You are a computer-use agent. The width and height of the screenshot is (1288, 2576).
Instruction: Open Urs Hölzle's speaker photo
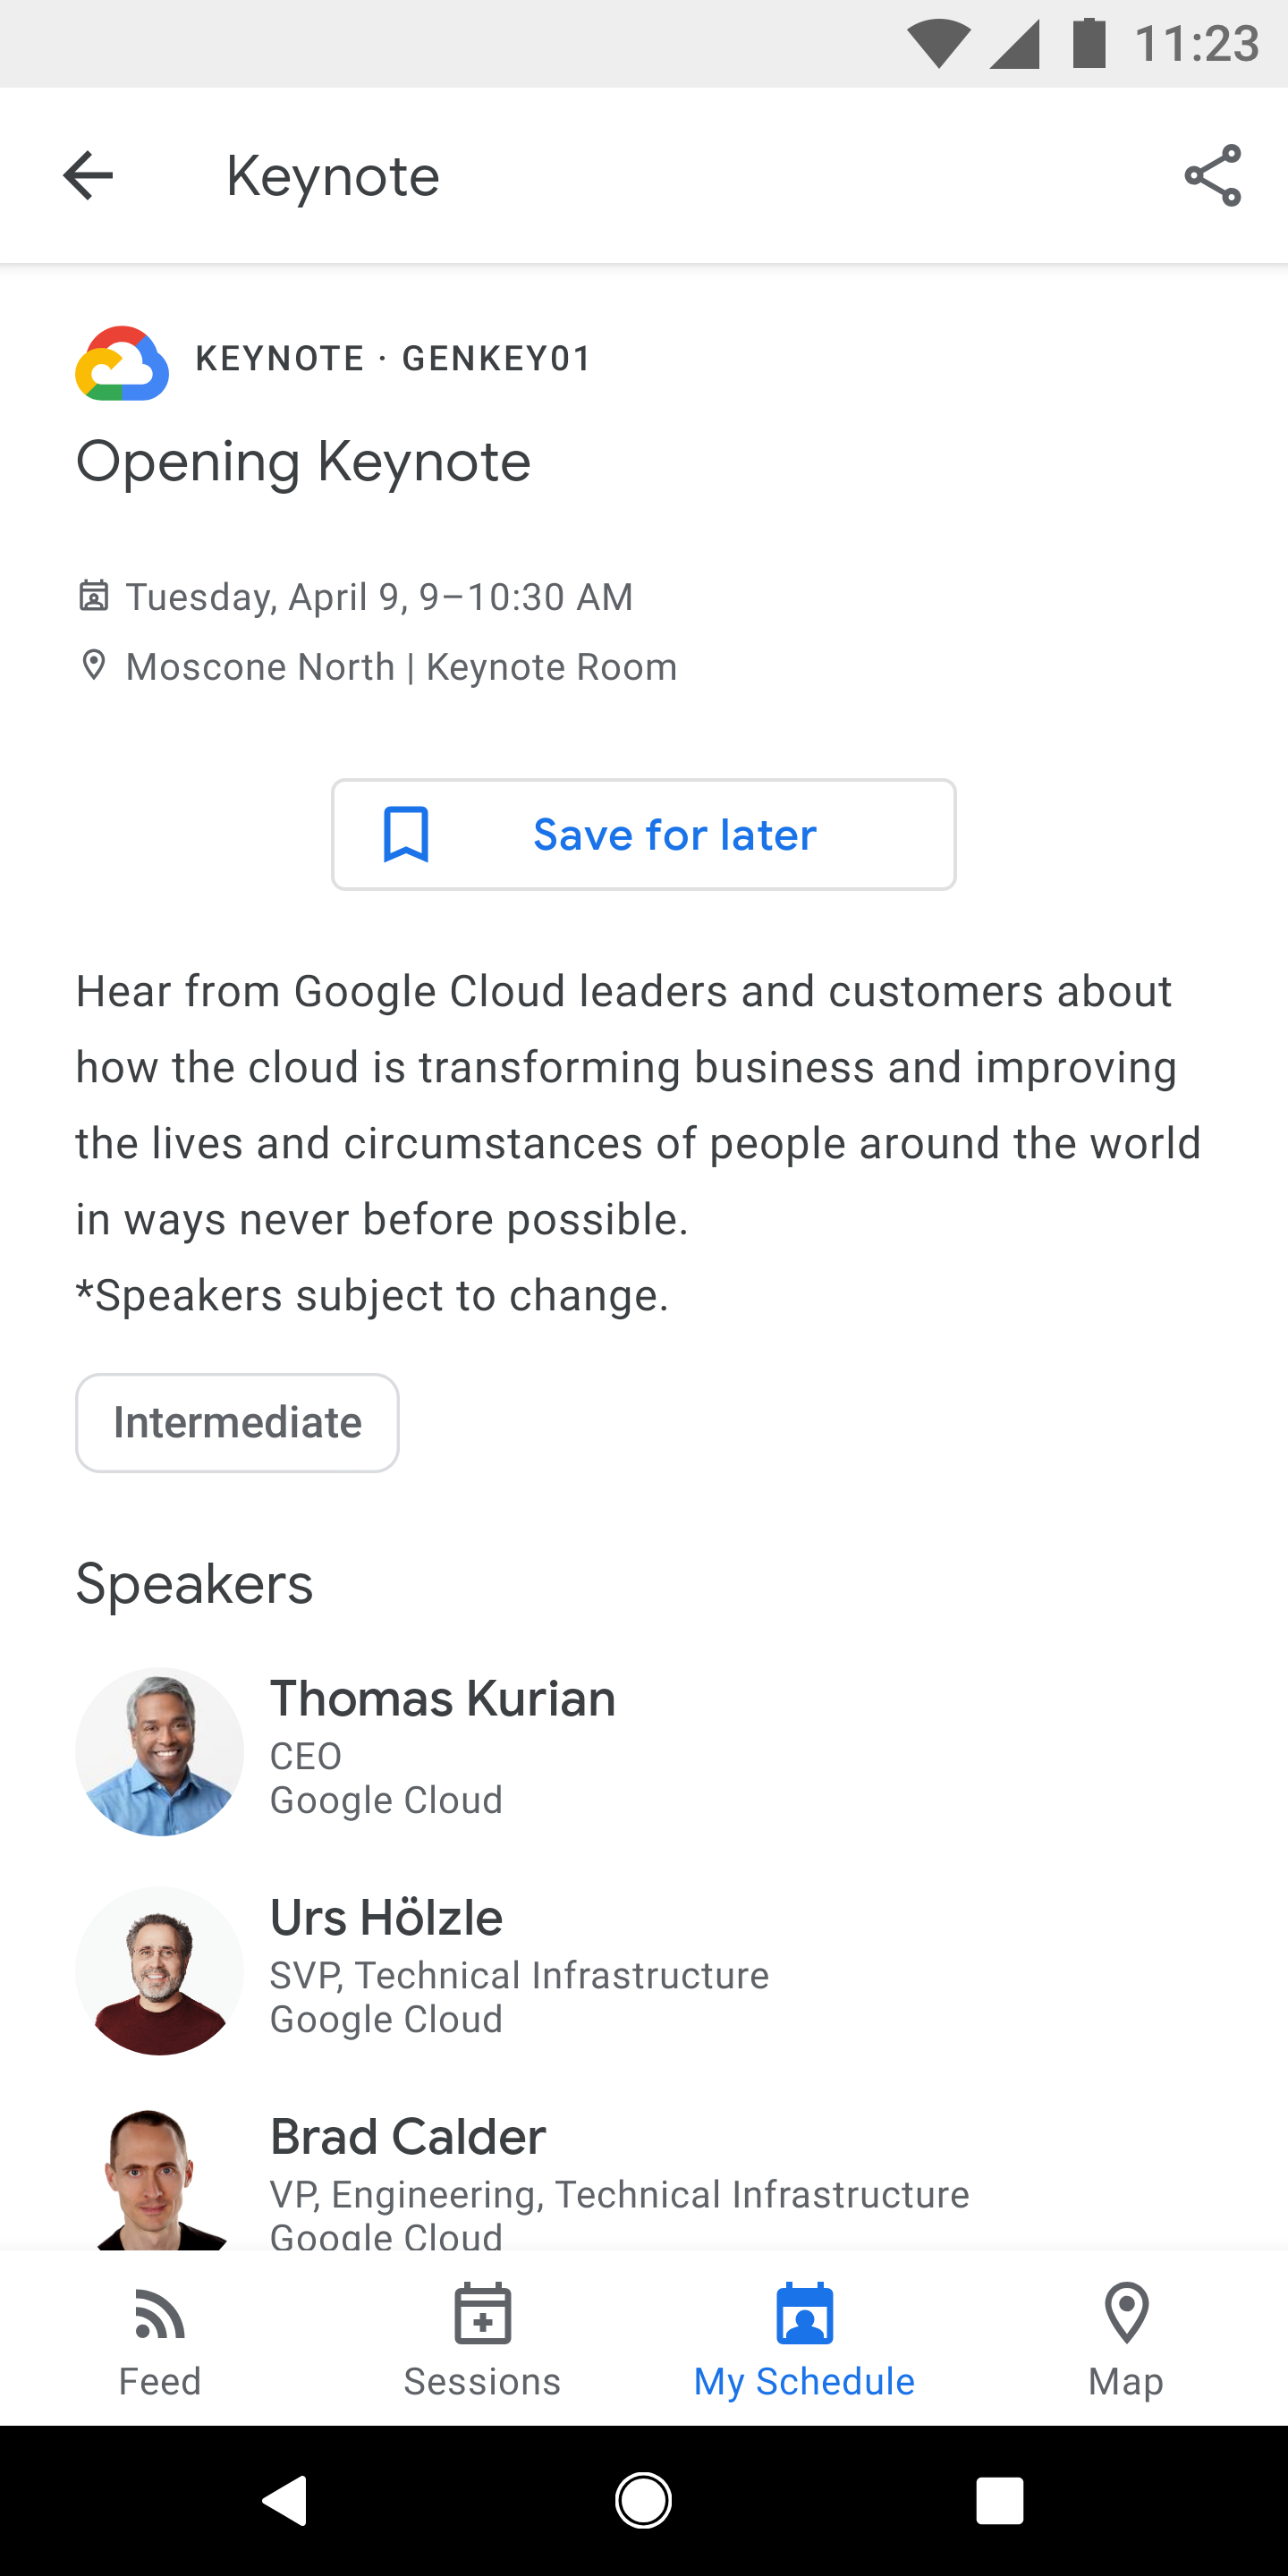coord(160,1970)
